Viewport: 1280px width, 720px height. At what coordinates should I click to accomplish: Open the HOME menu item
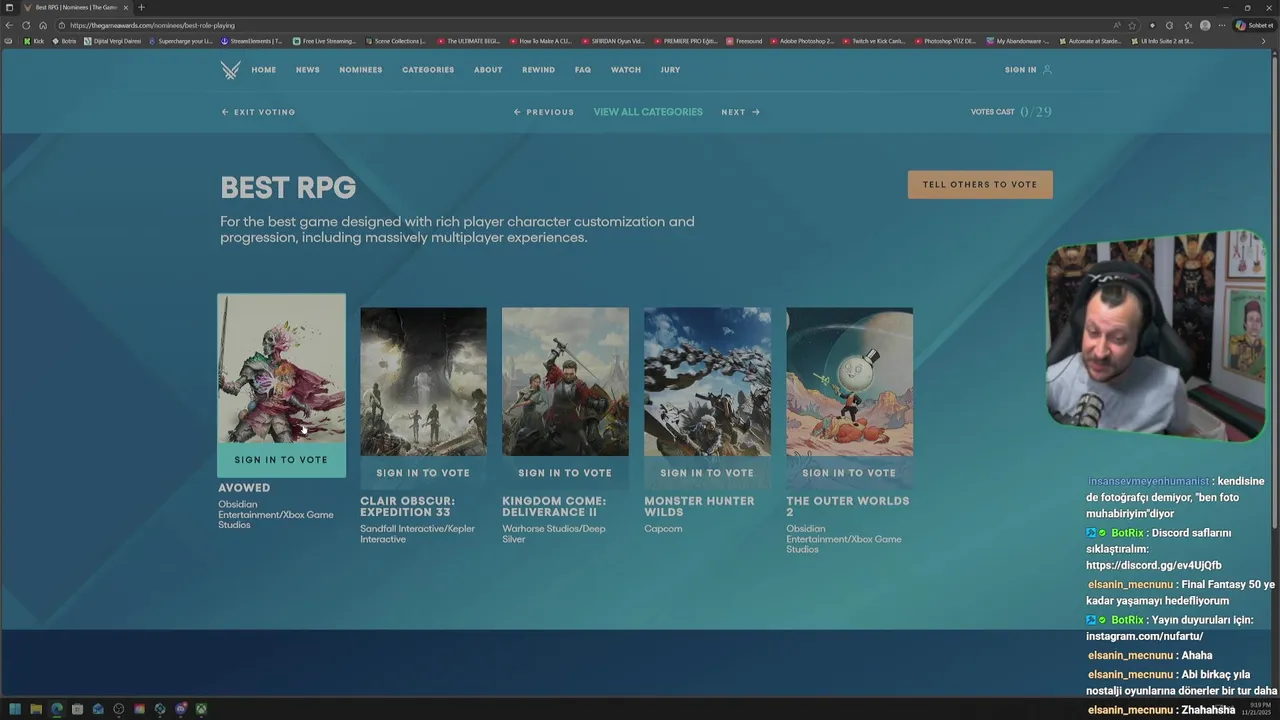[264, 70]
